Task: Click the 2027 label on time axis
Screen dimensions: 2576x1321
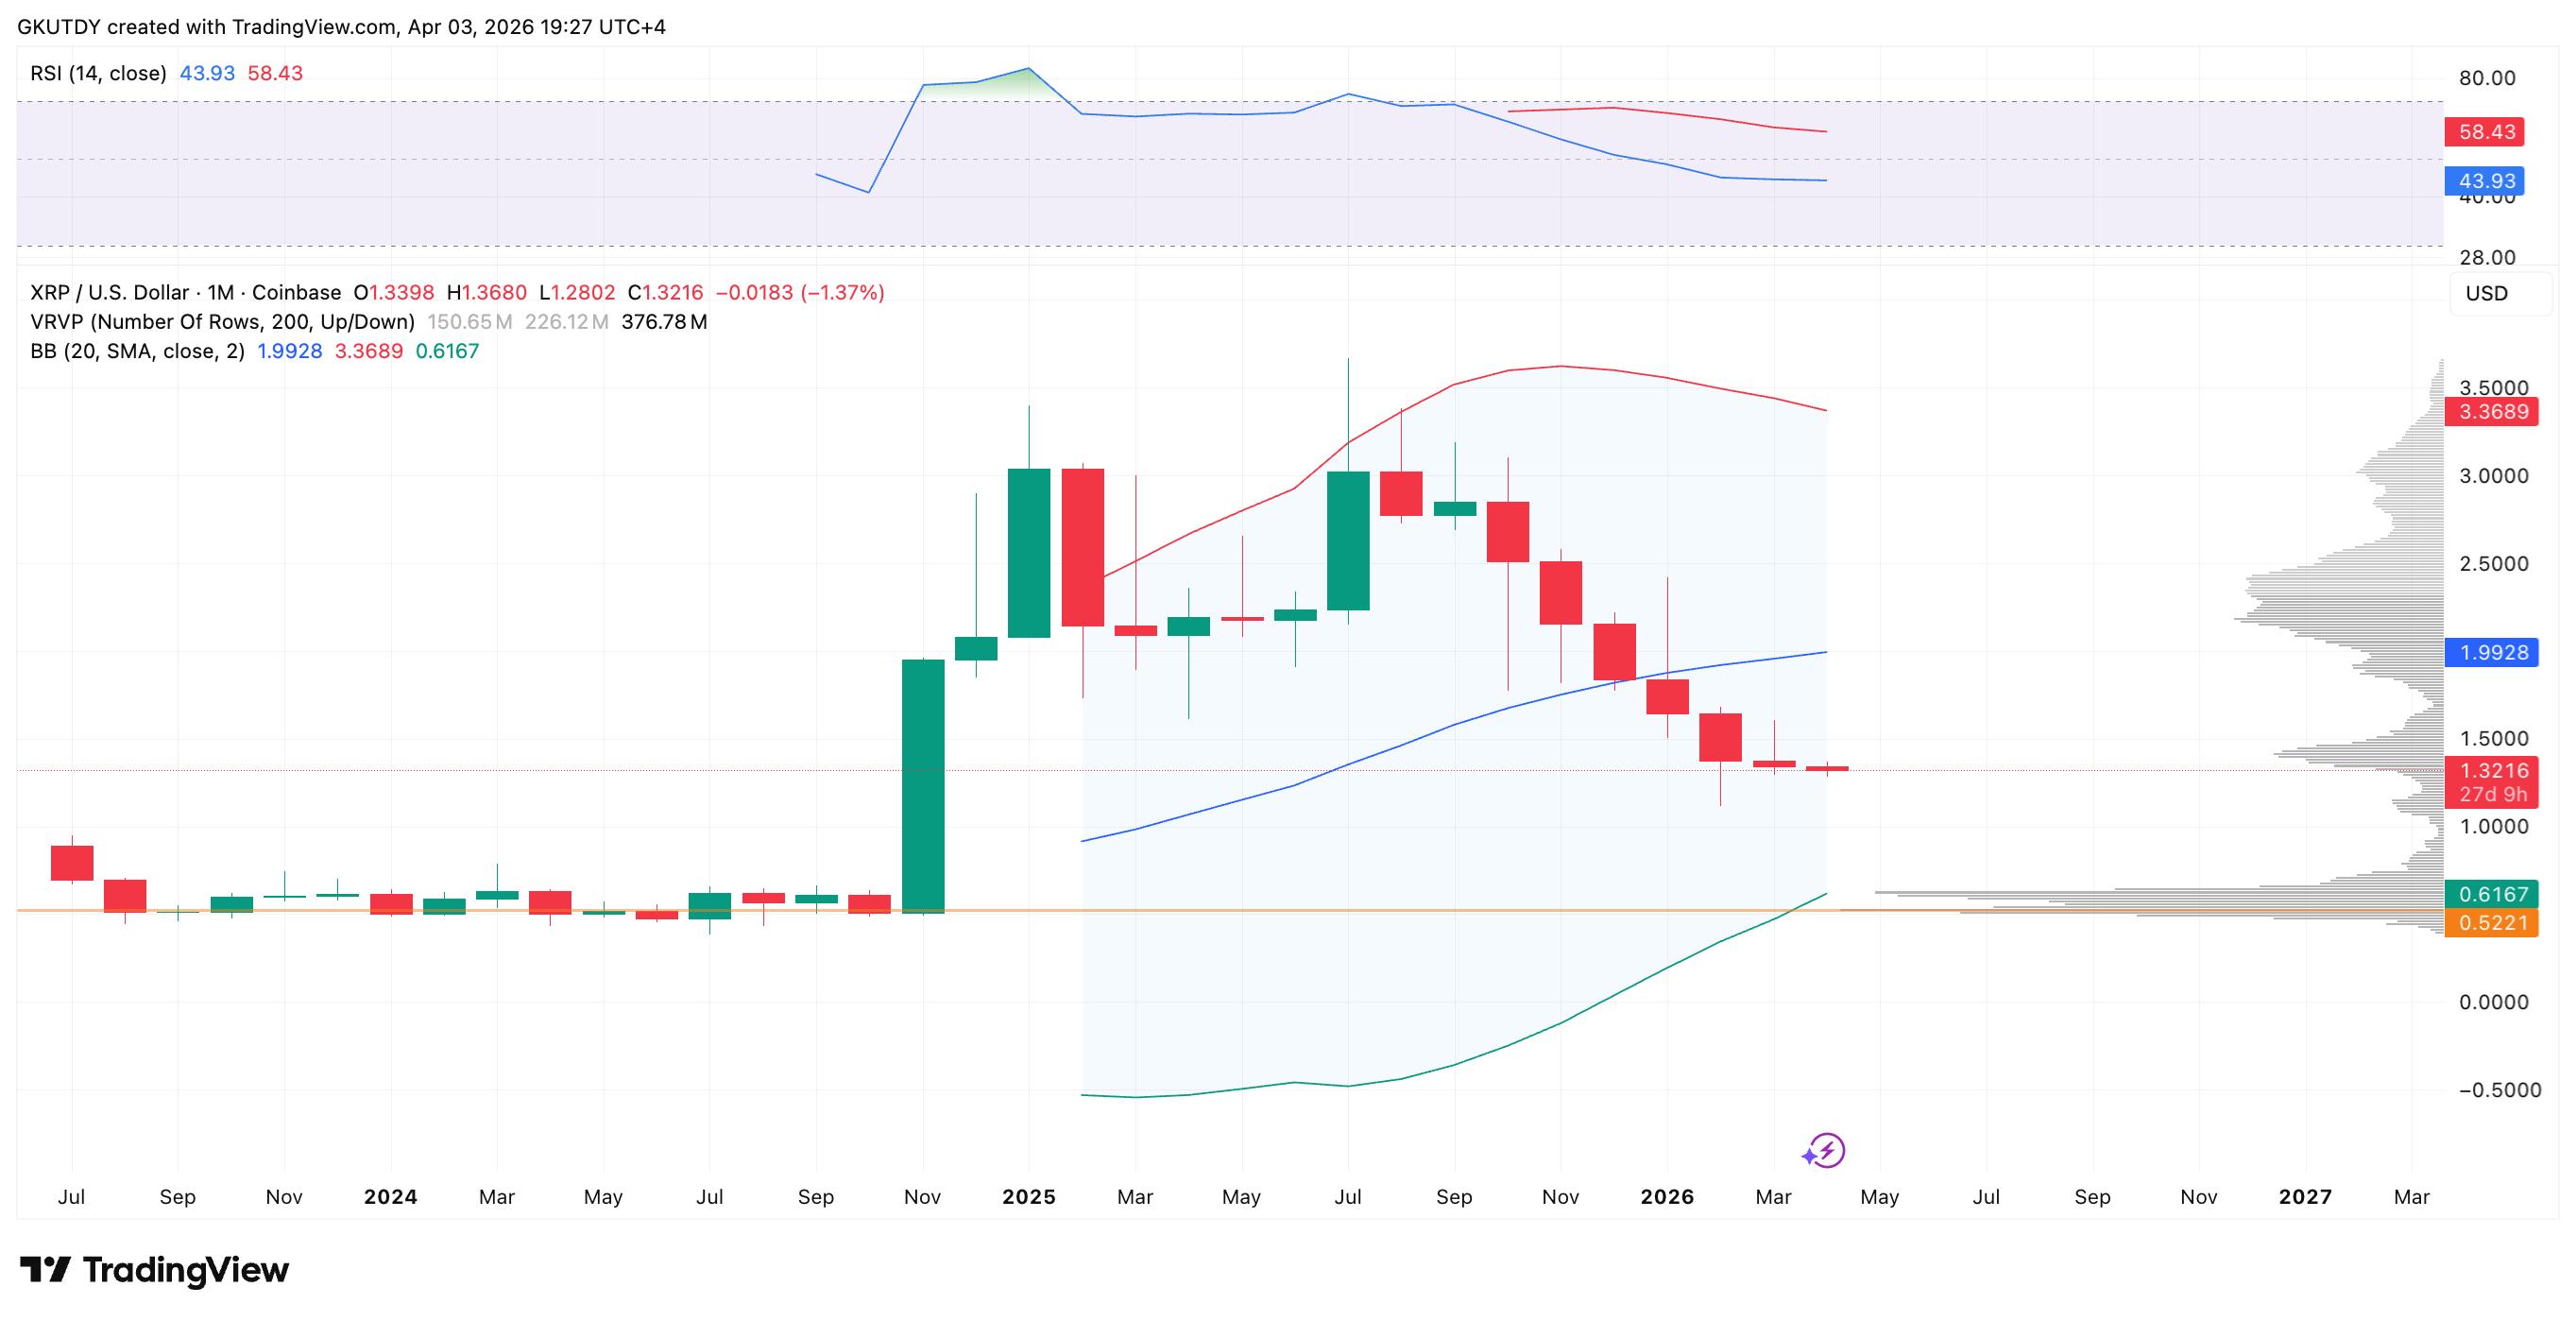Action: coord(2304,1197)
